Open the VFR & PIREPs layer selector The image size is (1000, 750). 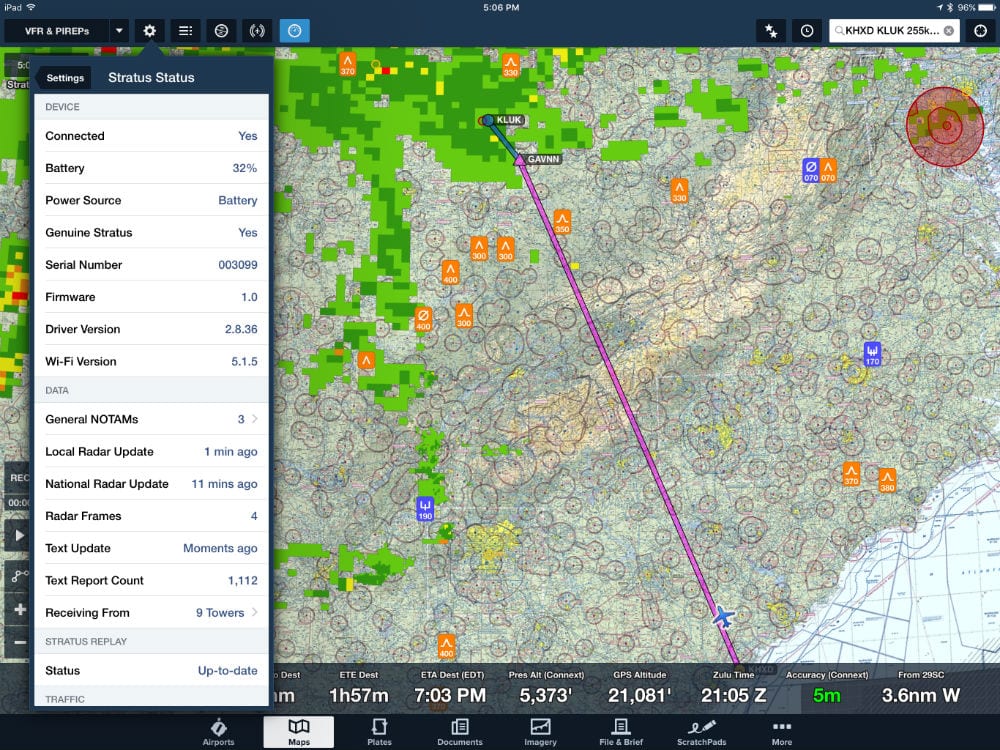click(57, 31)
